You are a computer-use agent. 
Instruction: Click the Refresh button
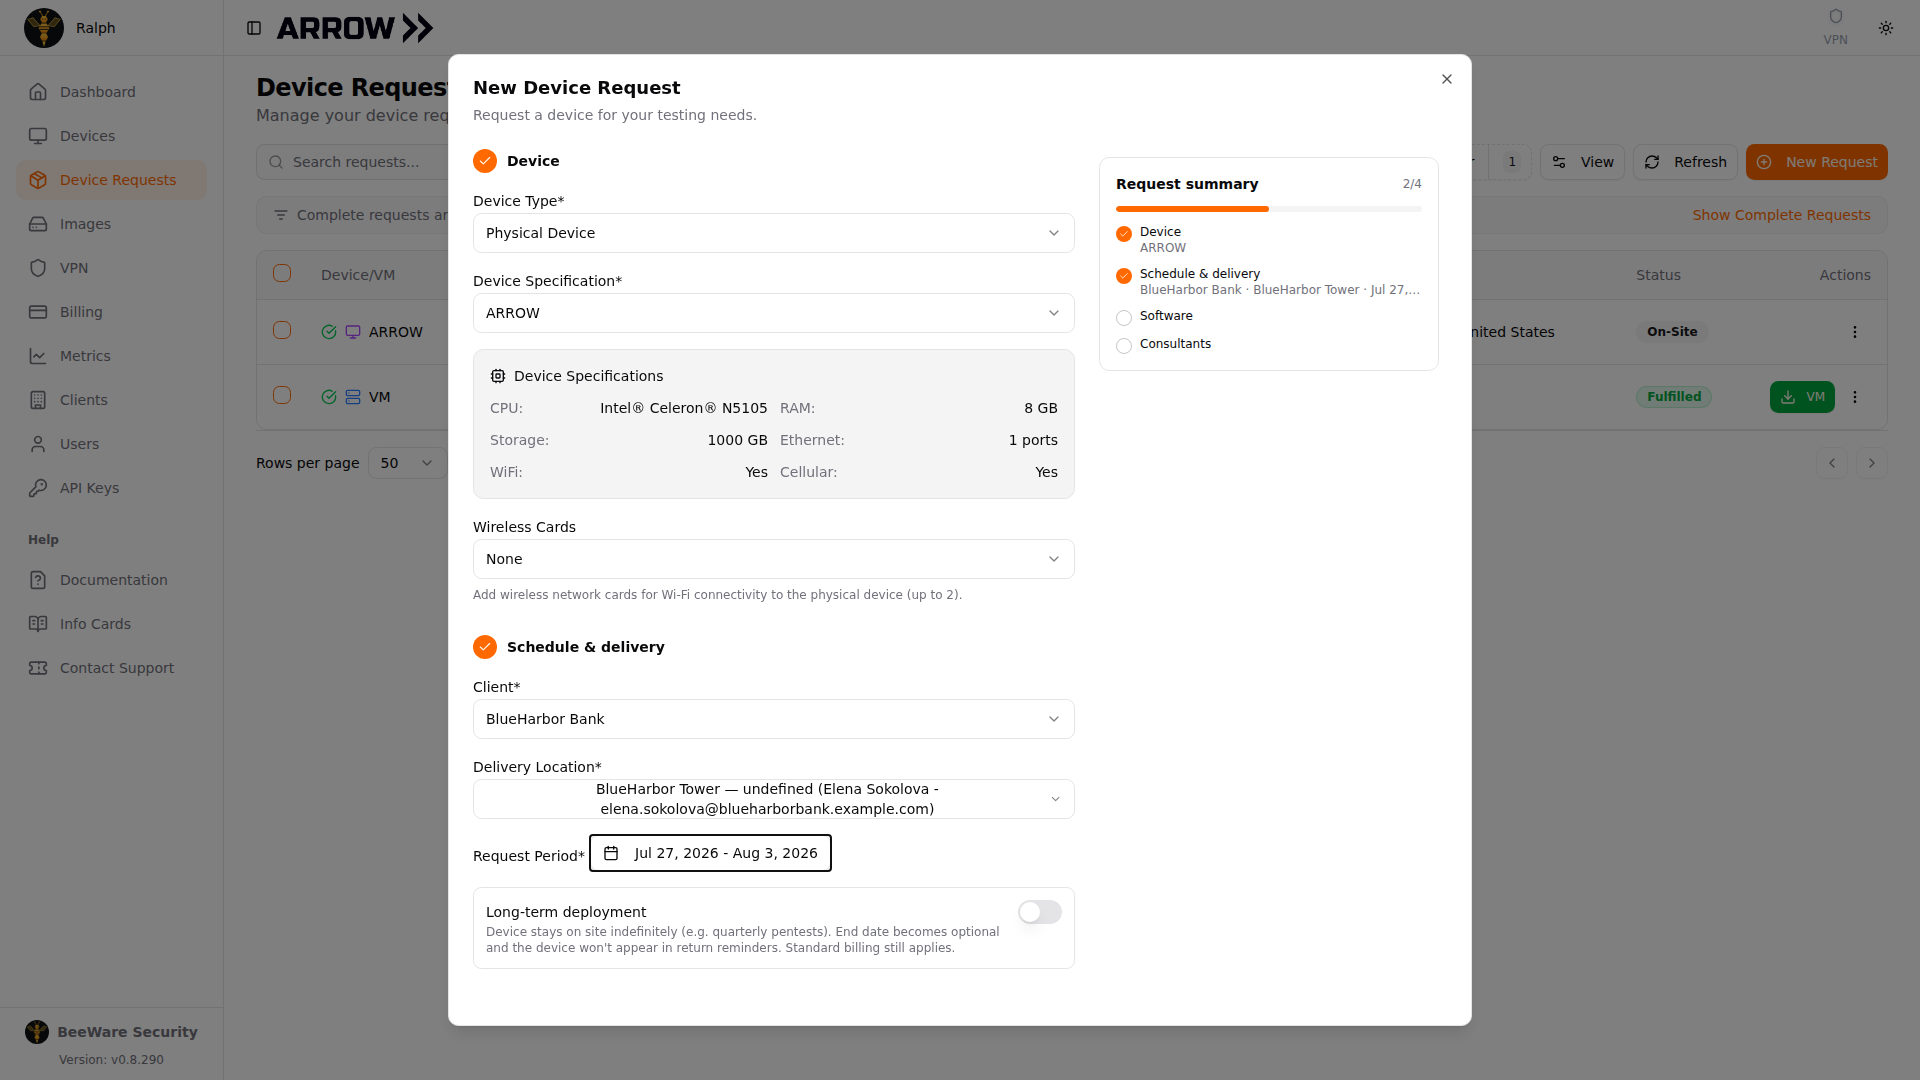(1685, 162)
